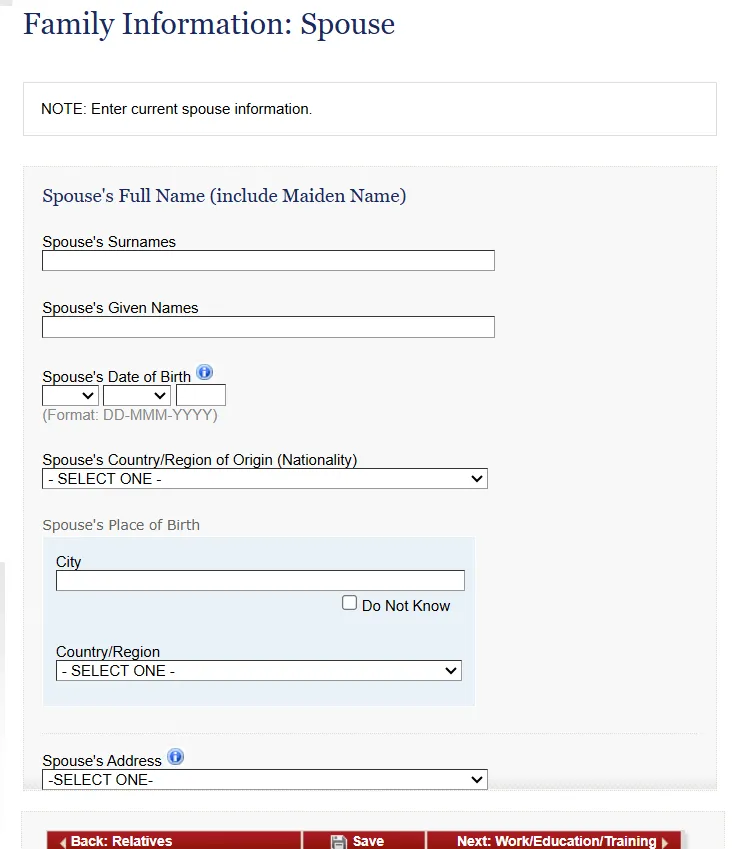Proceed to Next: Work/Education/Training
The height and width of the screenshot is (849, 744).
point(556,841)
